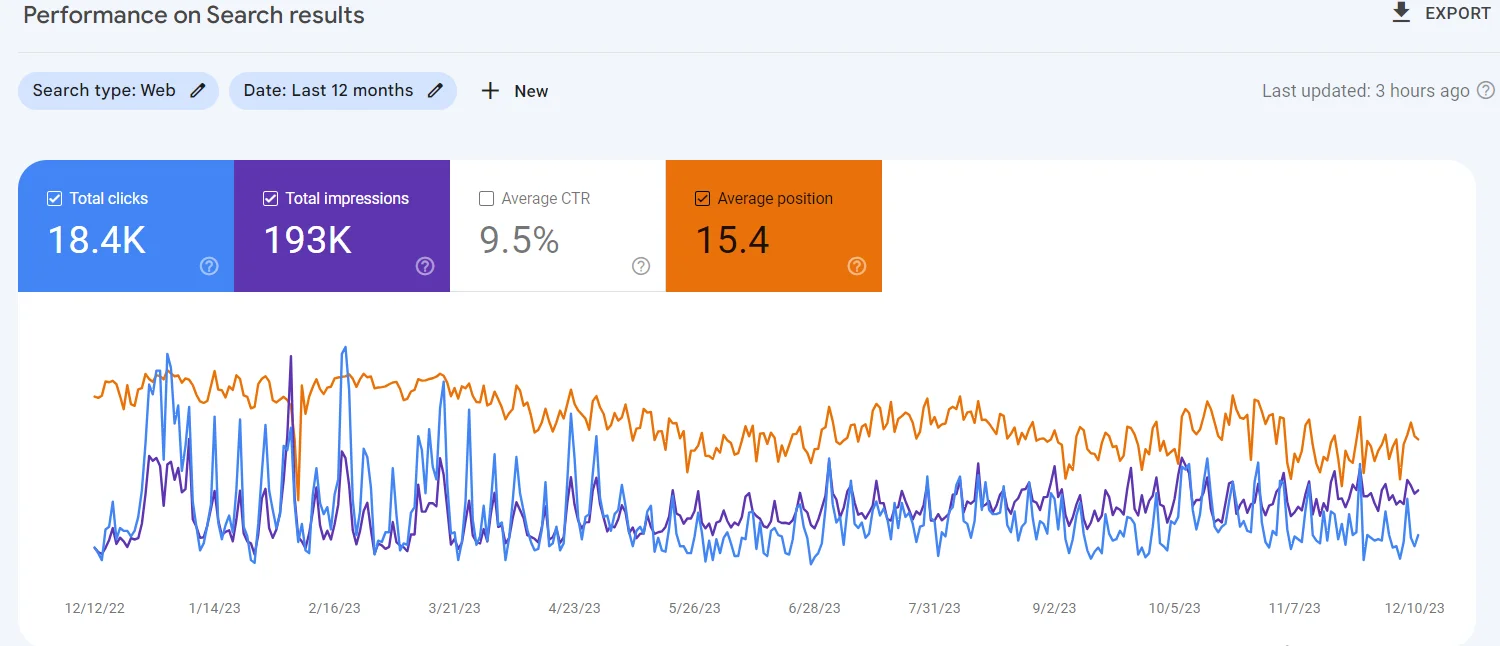Viewport: 1500px width, 646px height.
Task: Click the plus icon beside New
Action: tap(489, 90)
